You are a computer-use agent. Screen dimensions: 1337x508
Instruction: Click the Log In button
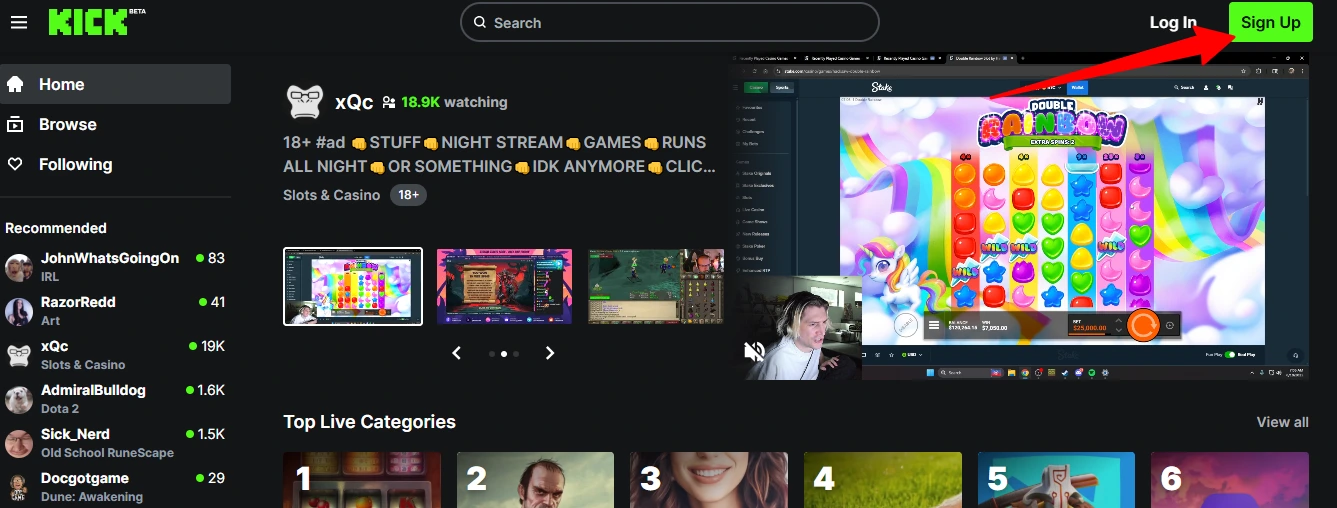pyautogui.click(x=1173, y=22)
